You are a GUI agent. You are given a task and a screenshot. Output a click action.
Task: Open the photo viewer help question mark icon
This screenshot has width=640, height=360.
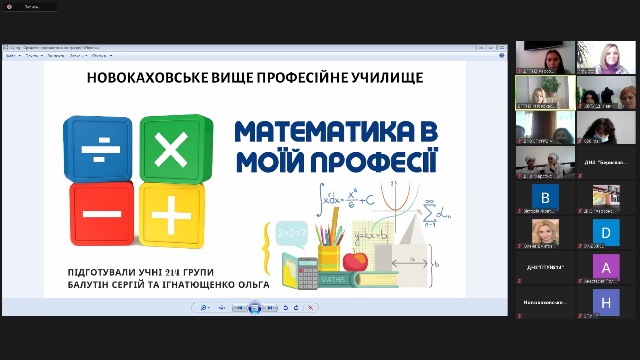click(502, 56)
